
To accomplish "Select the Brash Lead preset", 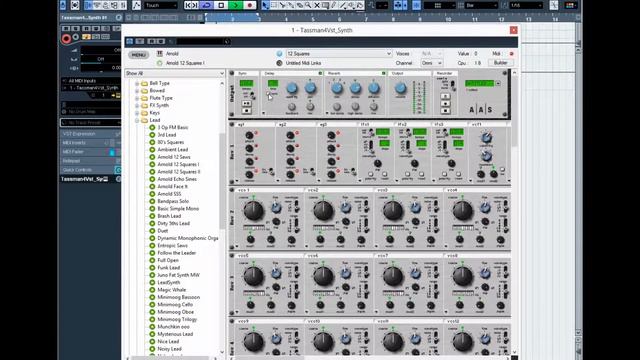I will (169, 216).
